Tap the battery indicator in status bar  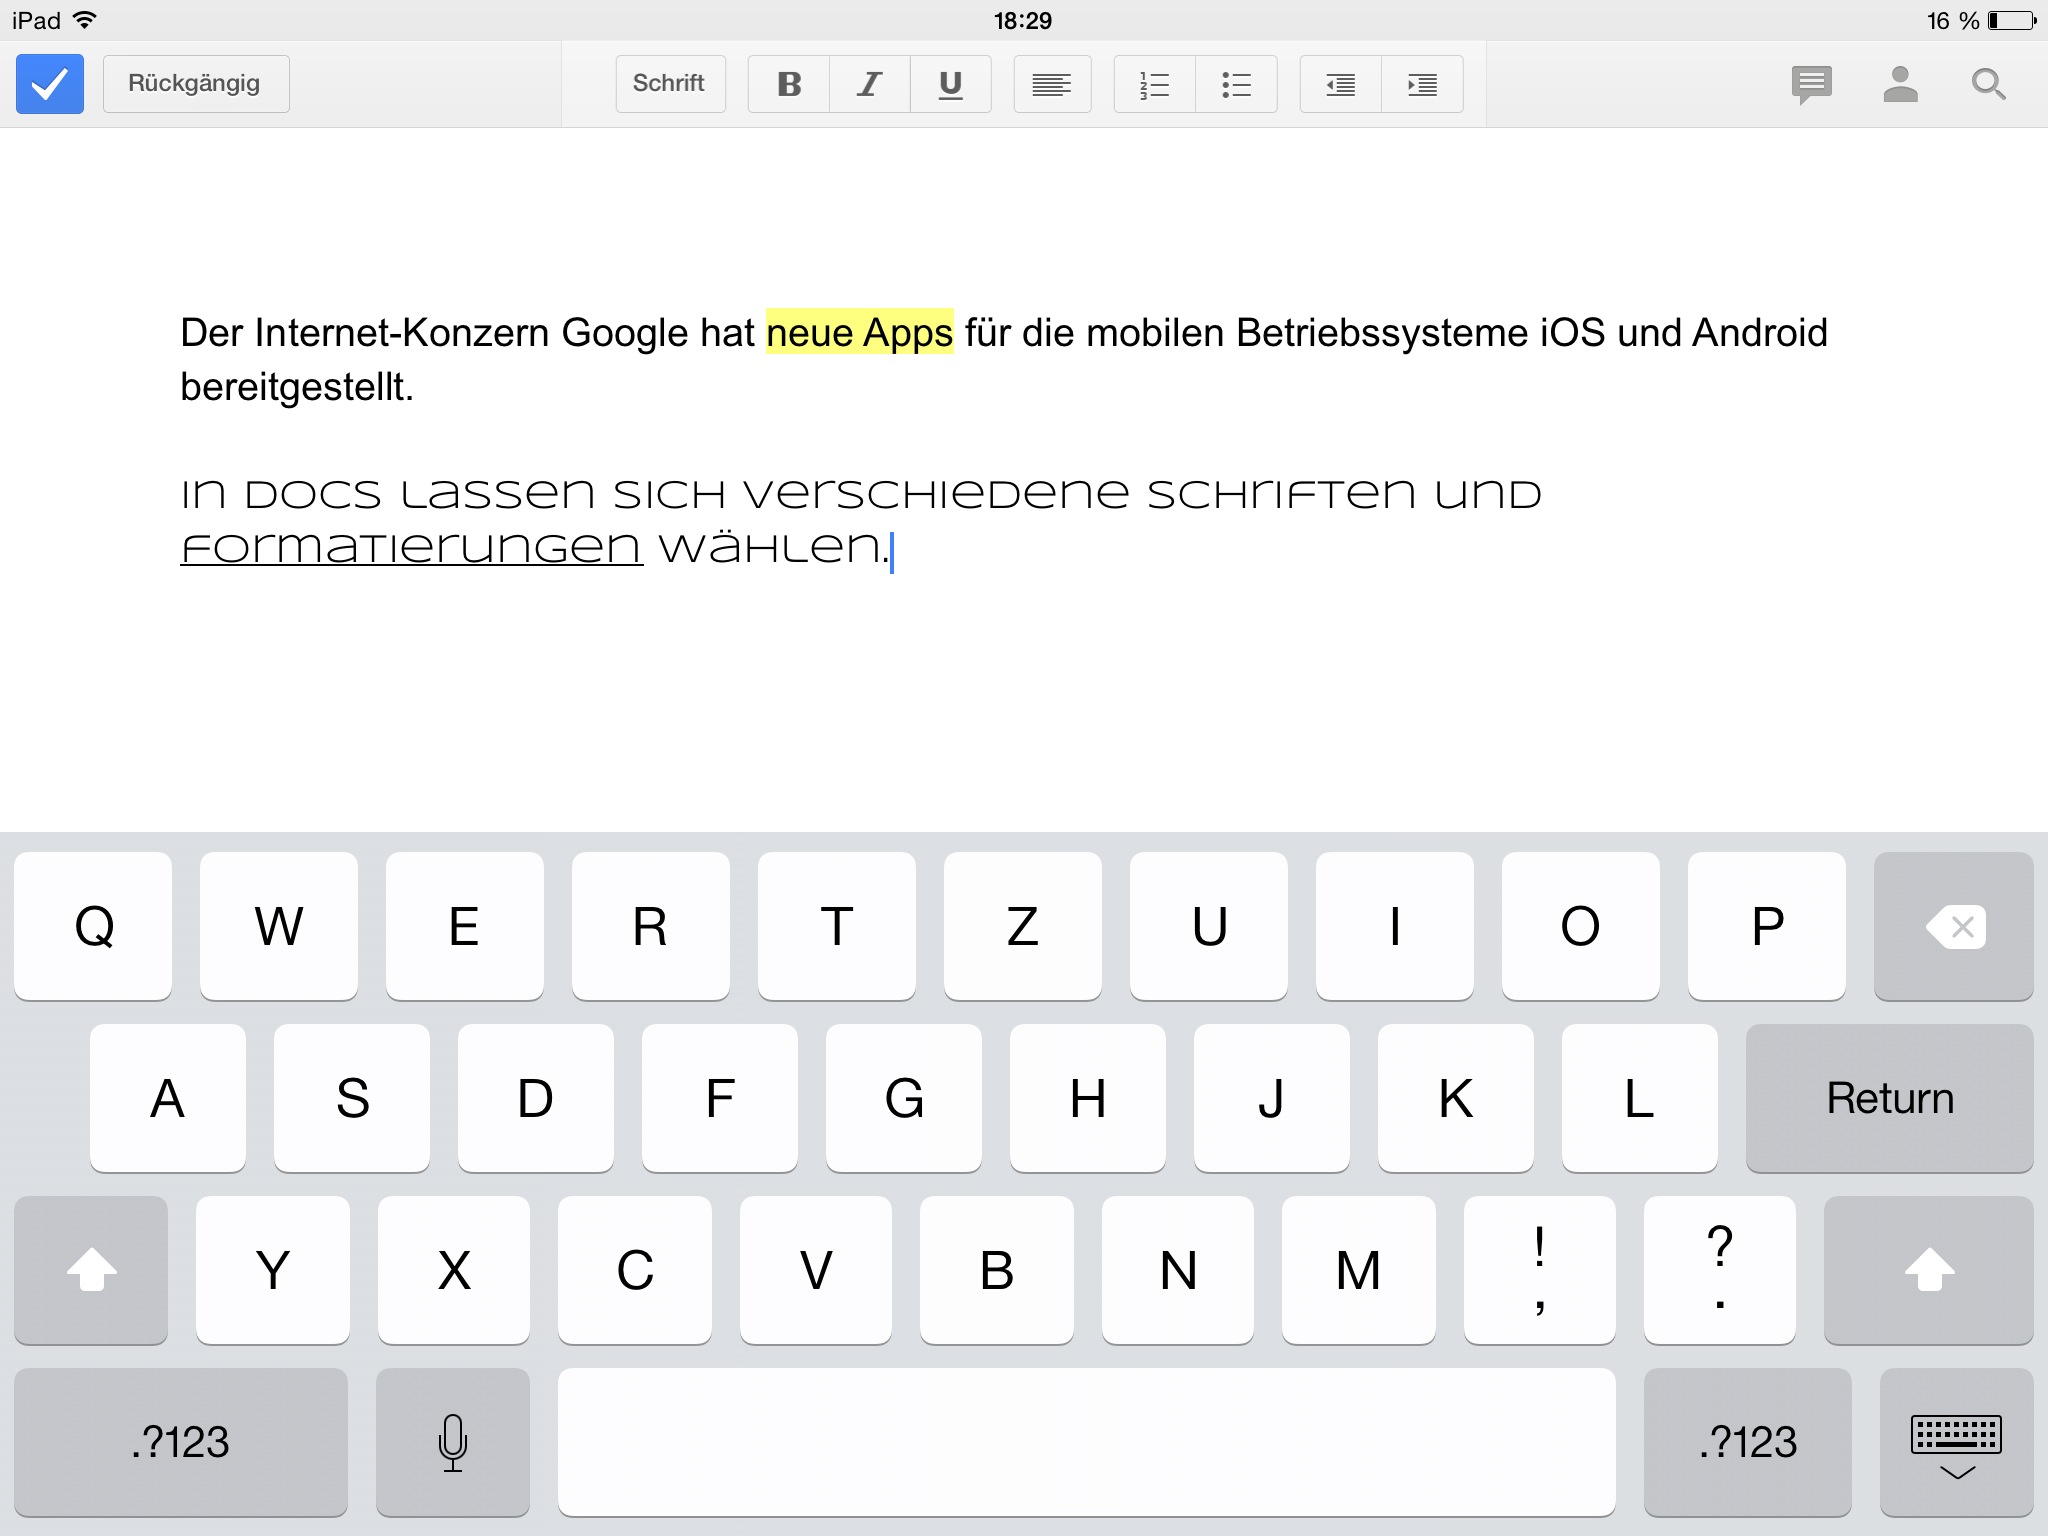[2012, 21]
